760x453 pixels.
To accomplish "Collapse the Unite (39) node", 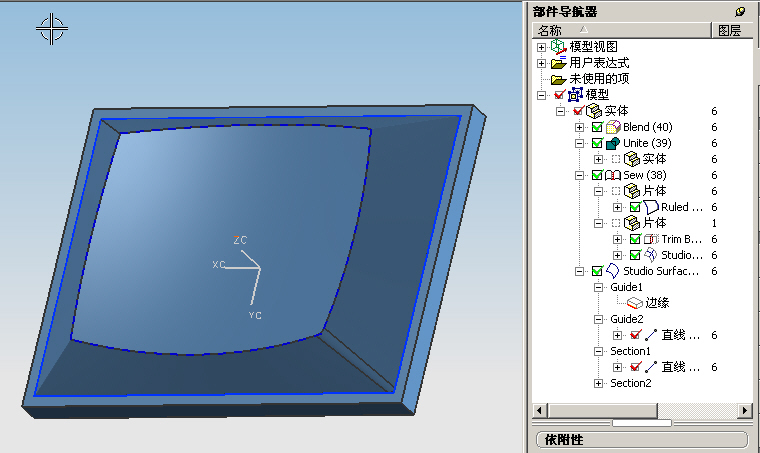I will point(579,143).
